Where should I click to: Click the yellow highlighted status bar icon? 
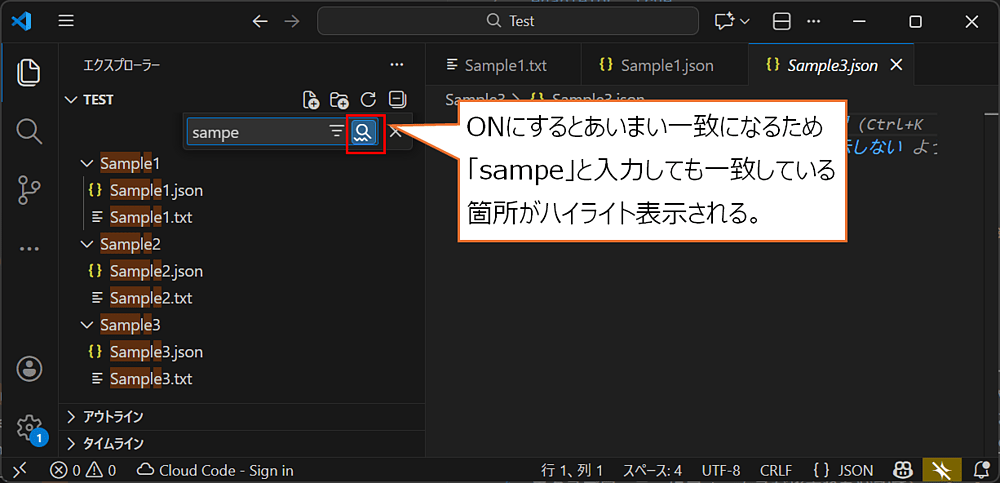click(941, 471)
